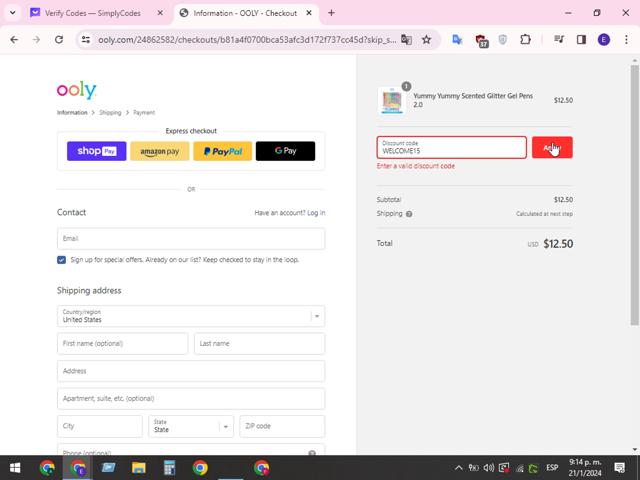Click clock showing 9:14 p. m.
Screen dimensions: 640x480
pos(585,462)
